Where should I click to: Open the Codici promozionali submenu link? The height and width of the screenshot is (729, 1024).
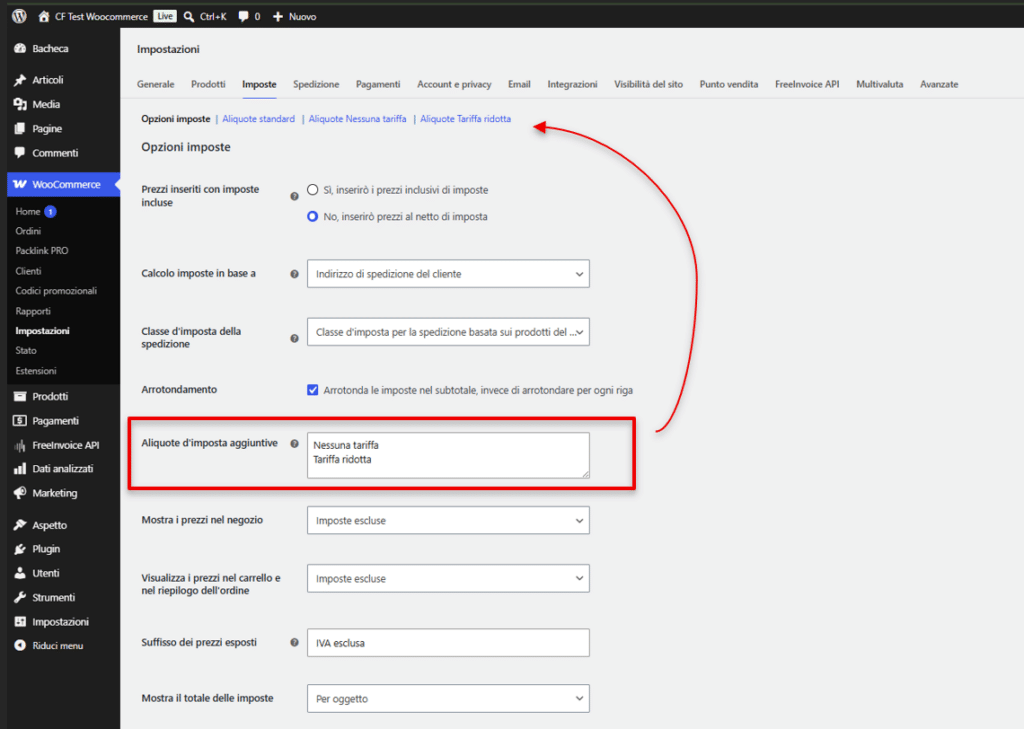[x=56, y=291]
